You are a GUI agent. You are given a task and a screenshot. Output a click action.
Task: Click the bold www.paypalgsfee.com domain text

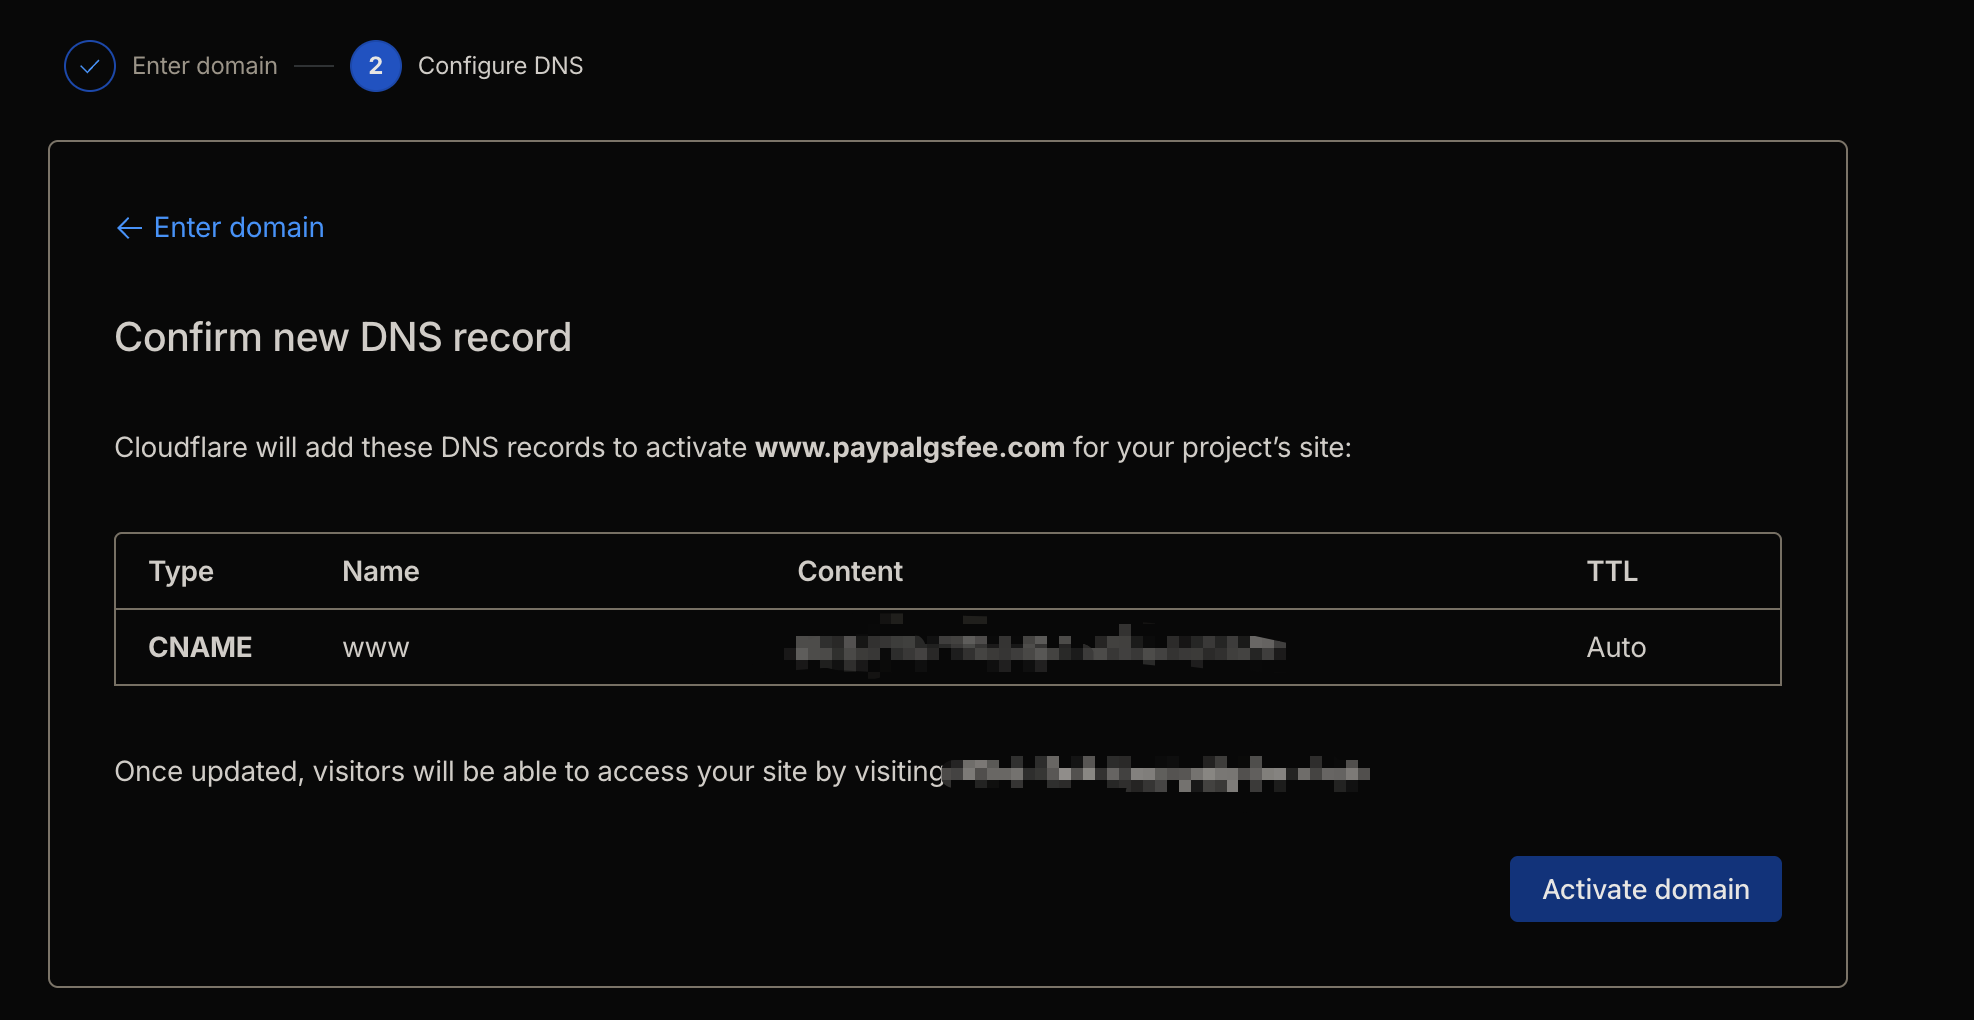[909, 447]
